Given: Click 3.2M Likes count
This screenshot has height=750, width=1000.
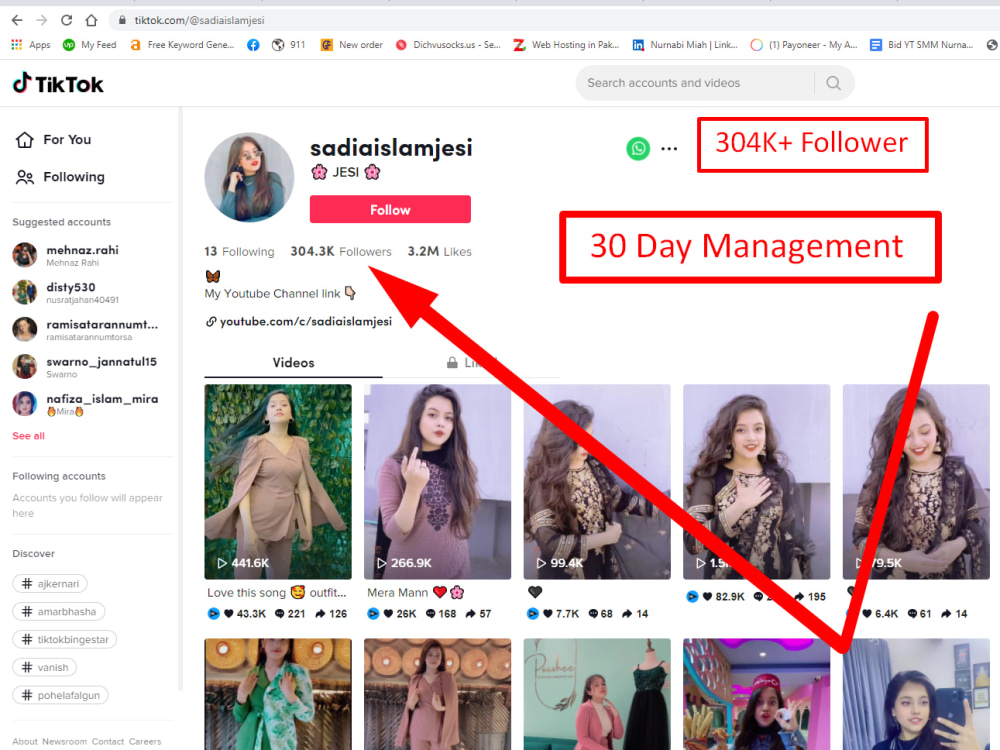Looking at the screenshot, I should (x=439, y=252).
